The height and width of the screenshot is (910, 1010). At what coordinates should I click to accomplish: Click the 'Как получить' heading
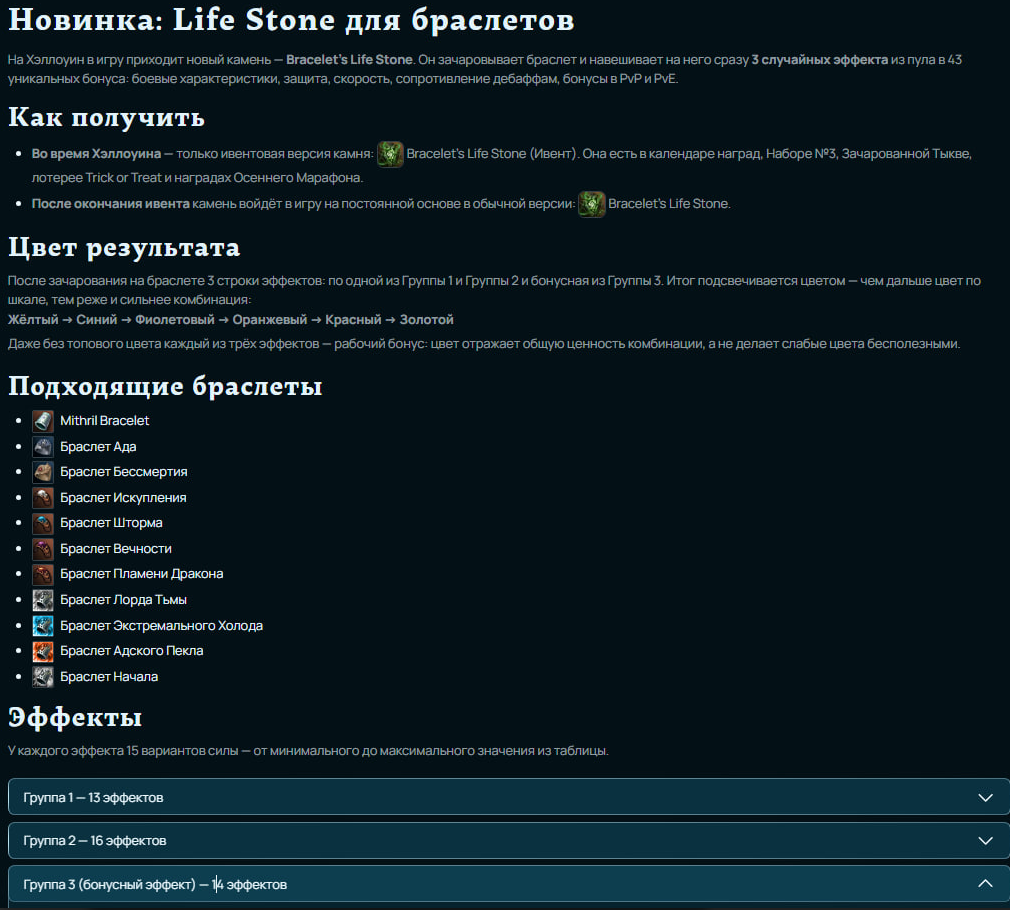106,117
